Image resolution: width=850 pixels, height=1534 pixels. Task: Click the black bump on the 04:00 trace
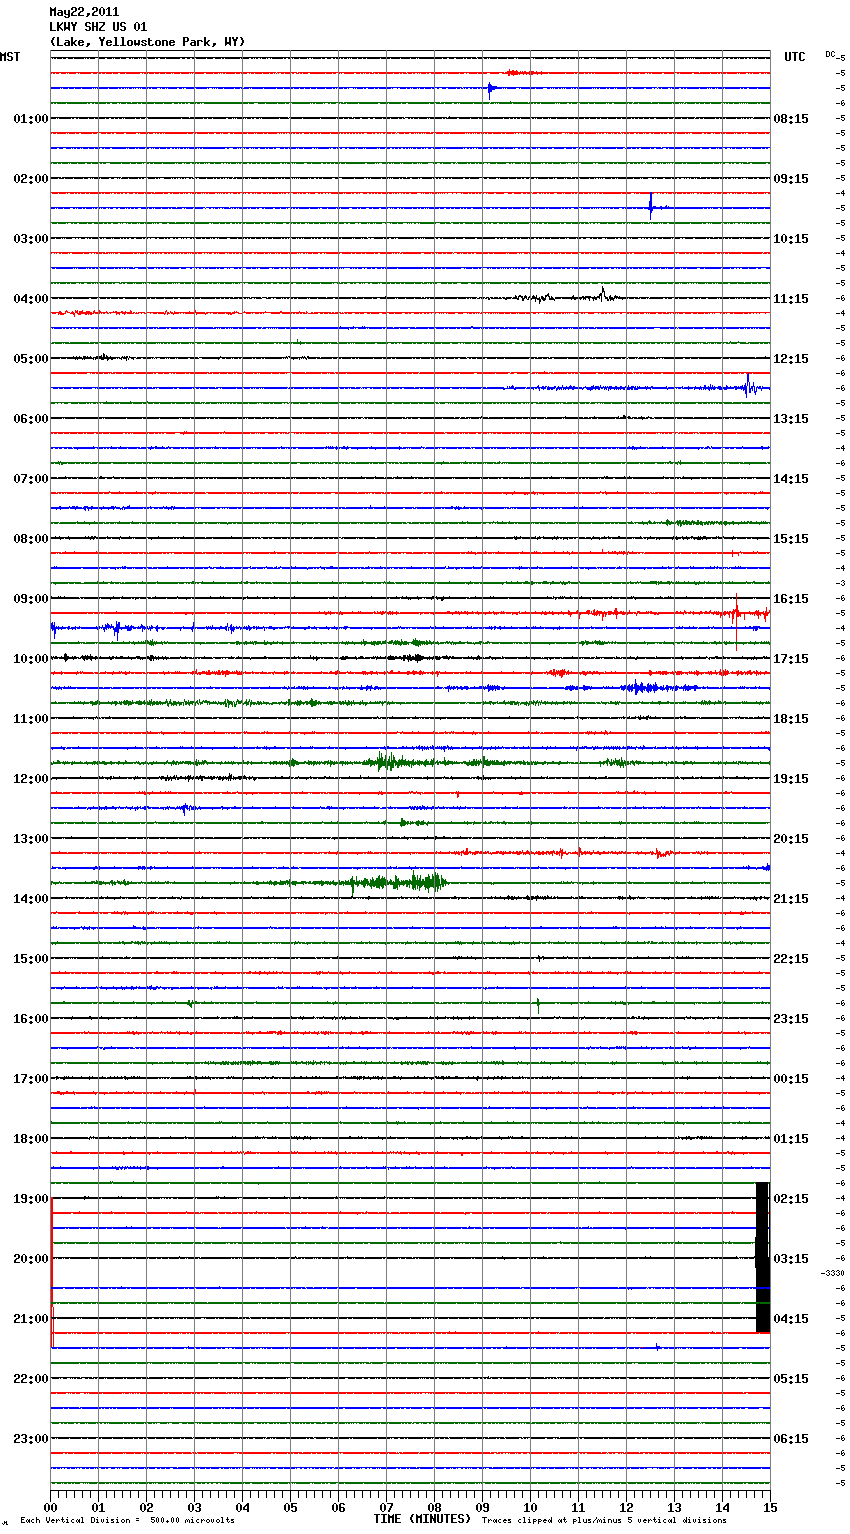pyautogui.click(x=603, y=294)
